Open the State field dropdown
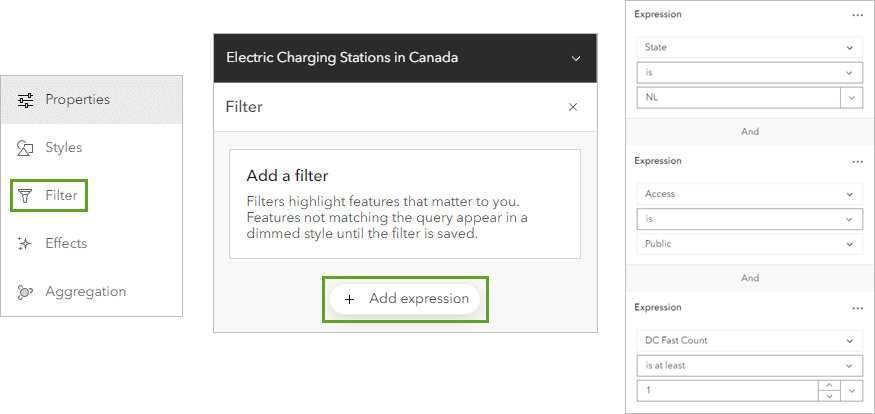 click(749, 47)
